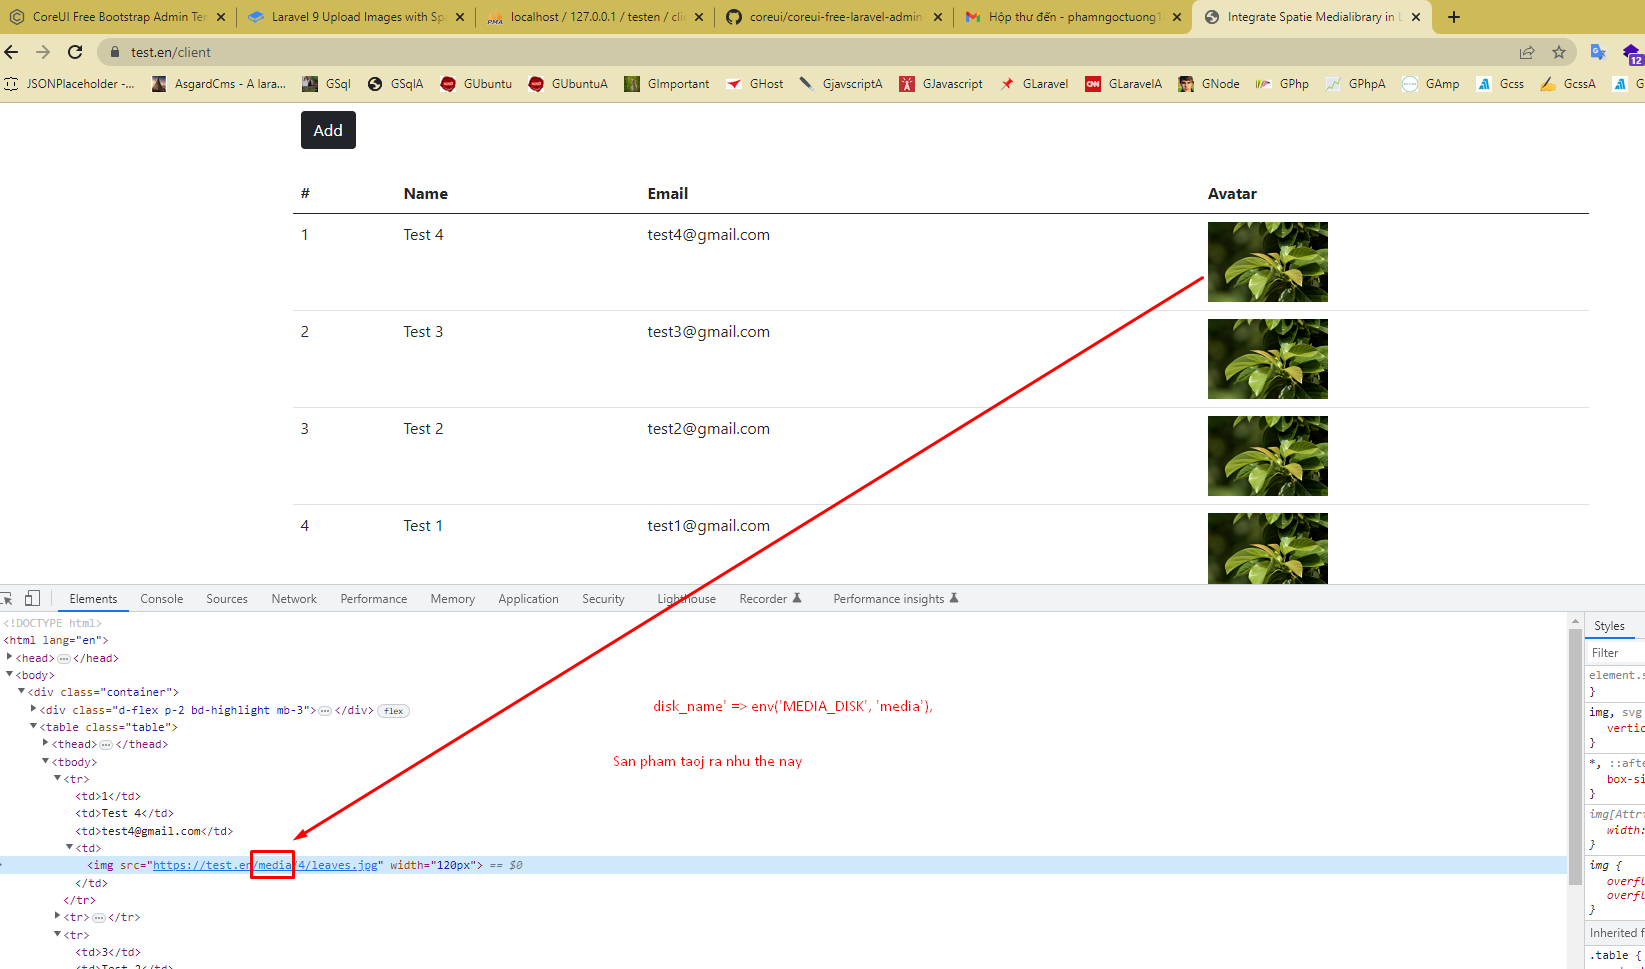The width and height of the screenshot is (1645, 969).
Task: Open the GLaravelA bookmark folder
Action: pyautogui.click(x=1124, y=84)
